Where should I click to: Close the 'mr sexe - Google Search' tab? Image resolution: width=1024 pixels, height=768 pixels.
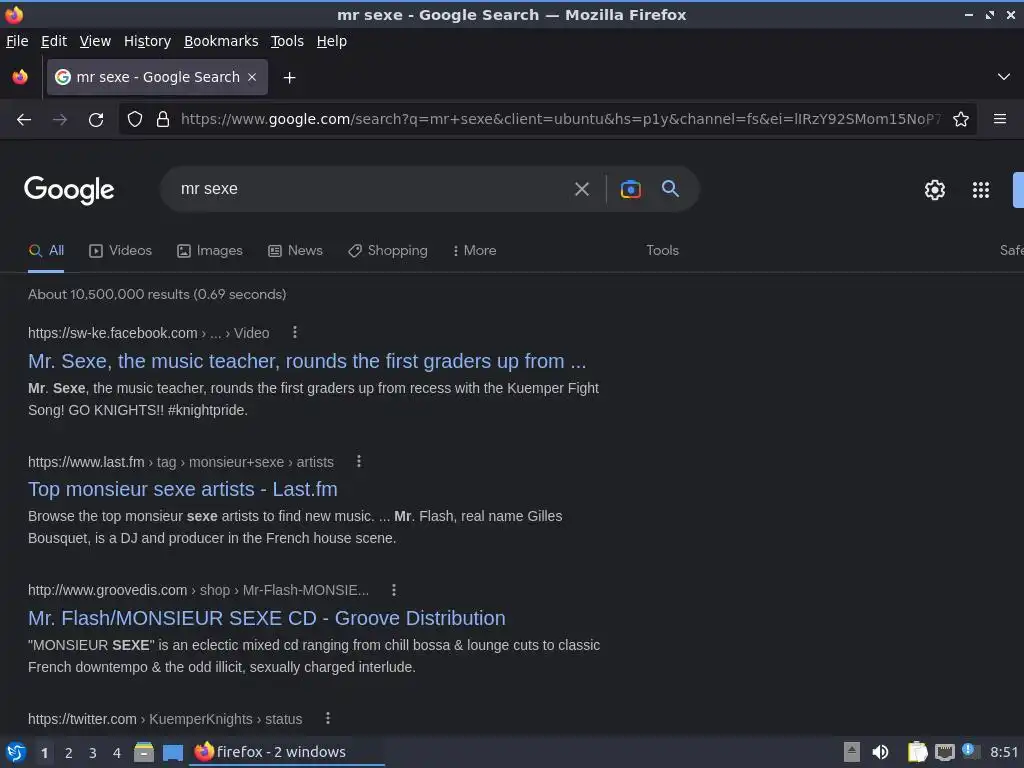click(252, 77)
